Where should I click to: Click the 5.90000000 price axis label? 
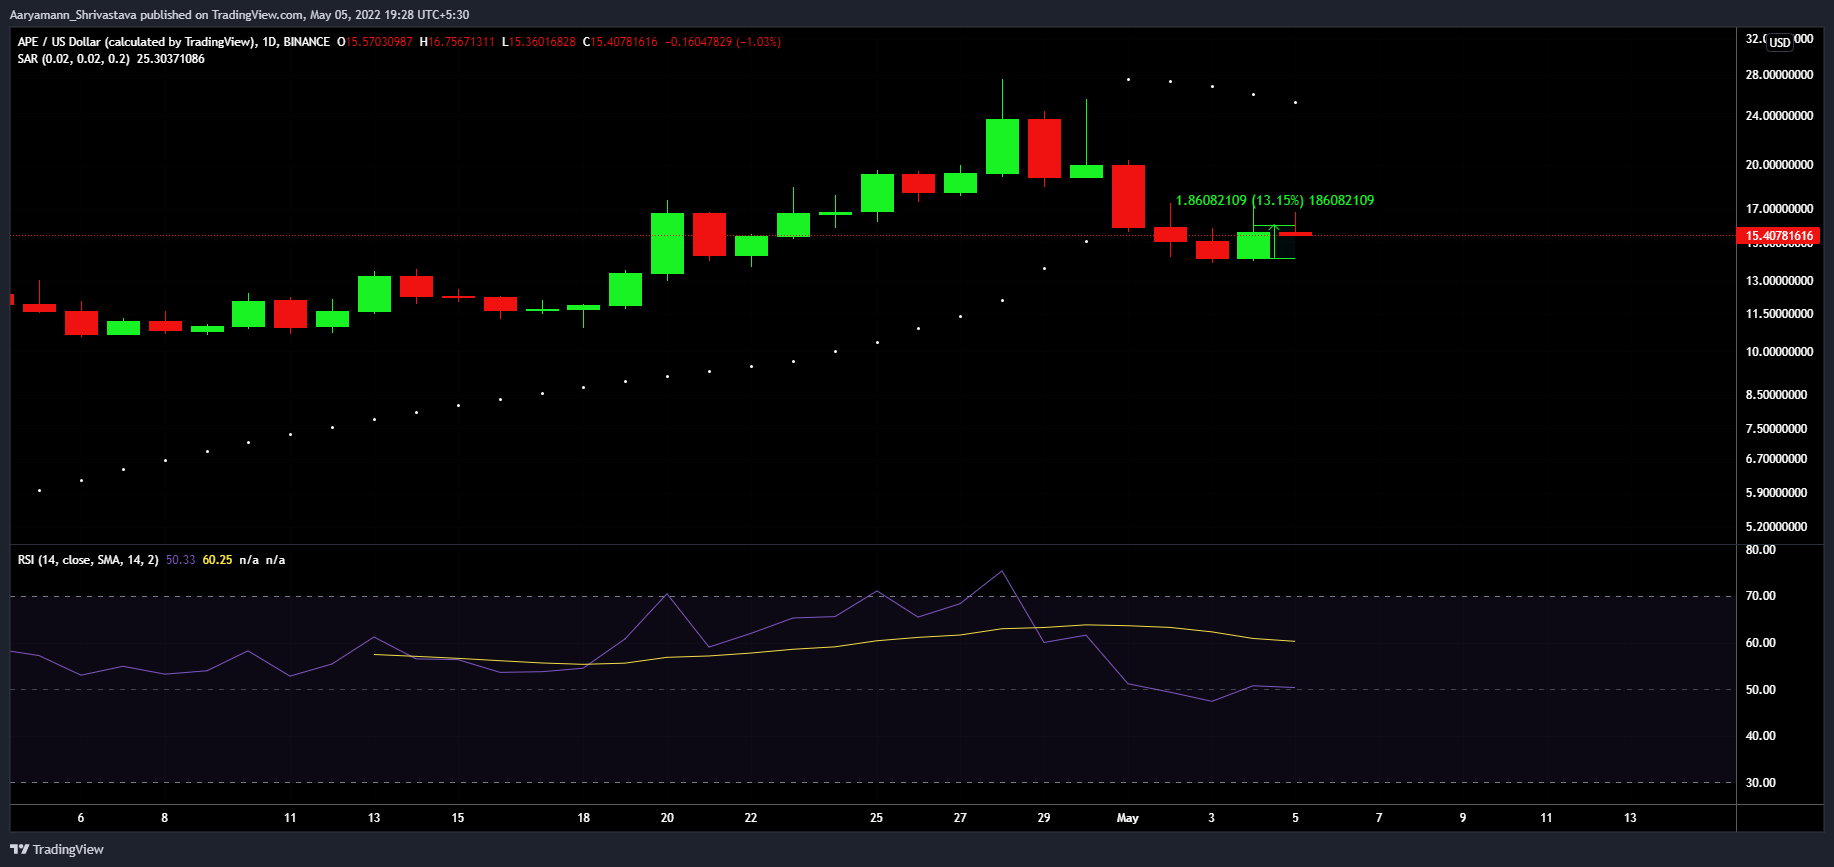(x=1776, y=493)
